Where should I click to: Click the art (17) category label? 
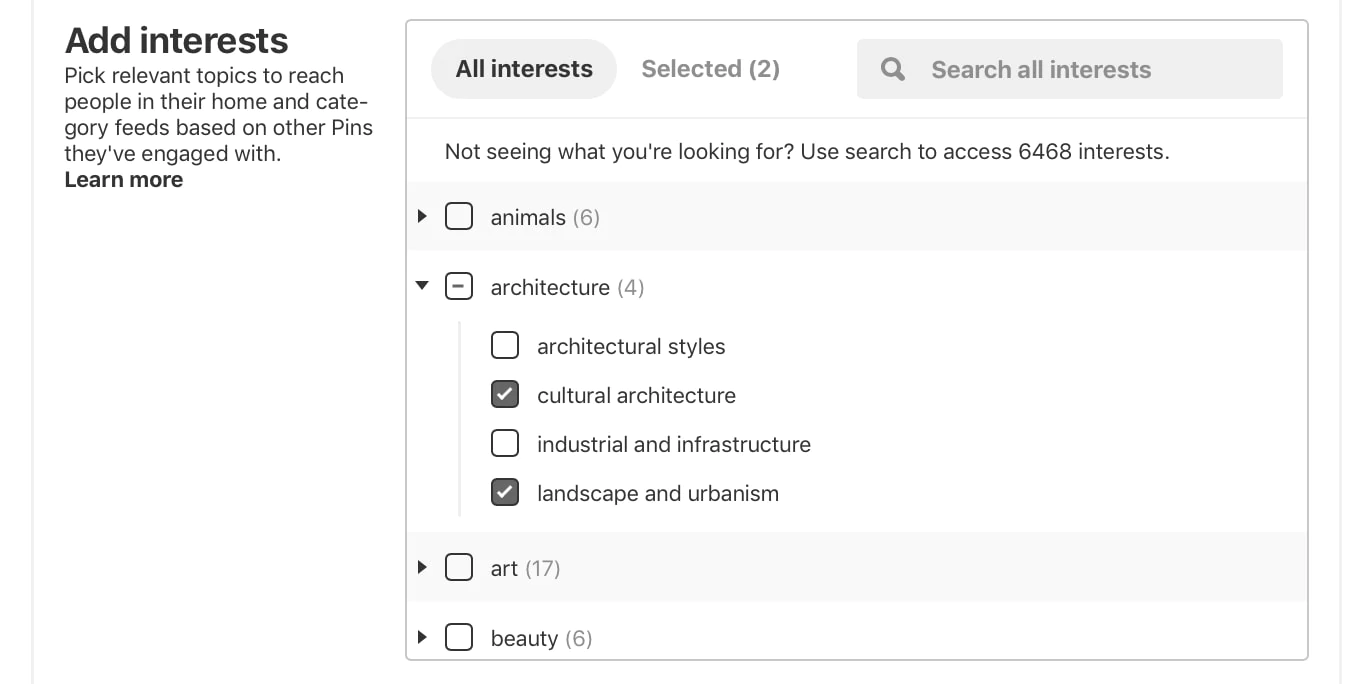point(524,569)
